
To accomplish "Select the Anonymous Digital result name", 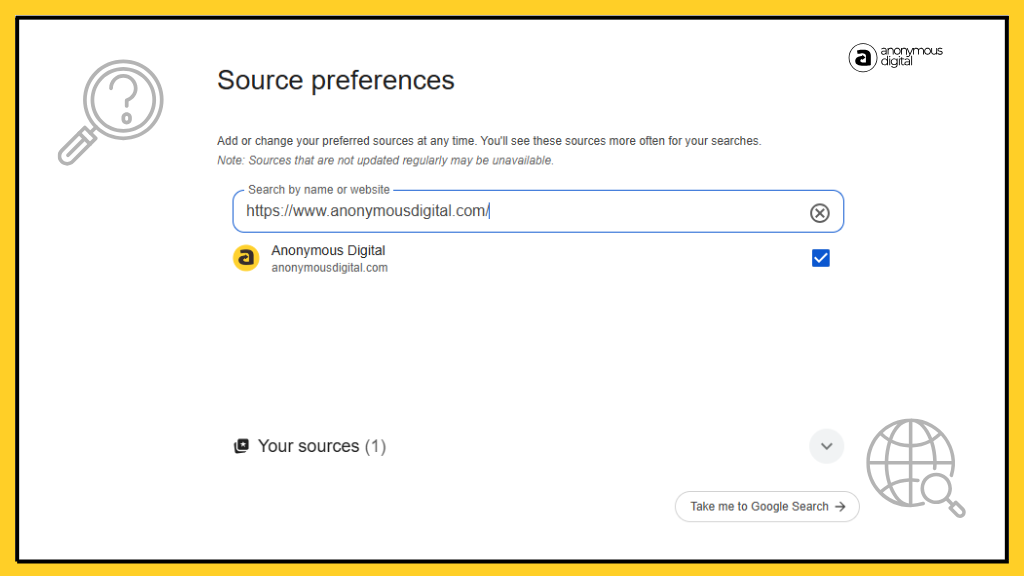I will point(328,250).
